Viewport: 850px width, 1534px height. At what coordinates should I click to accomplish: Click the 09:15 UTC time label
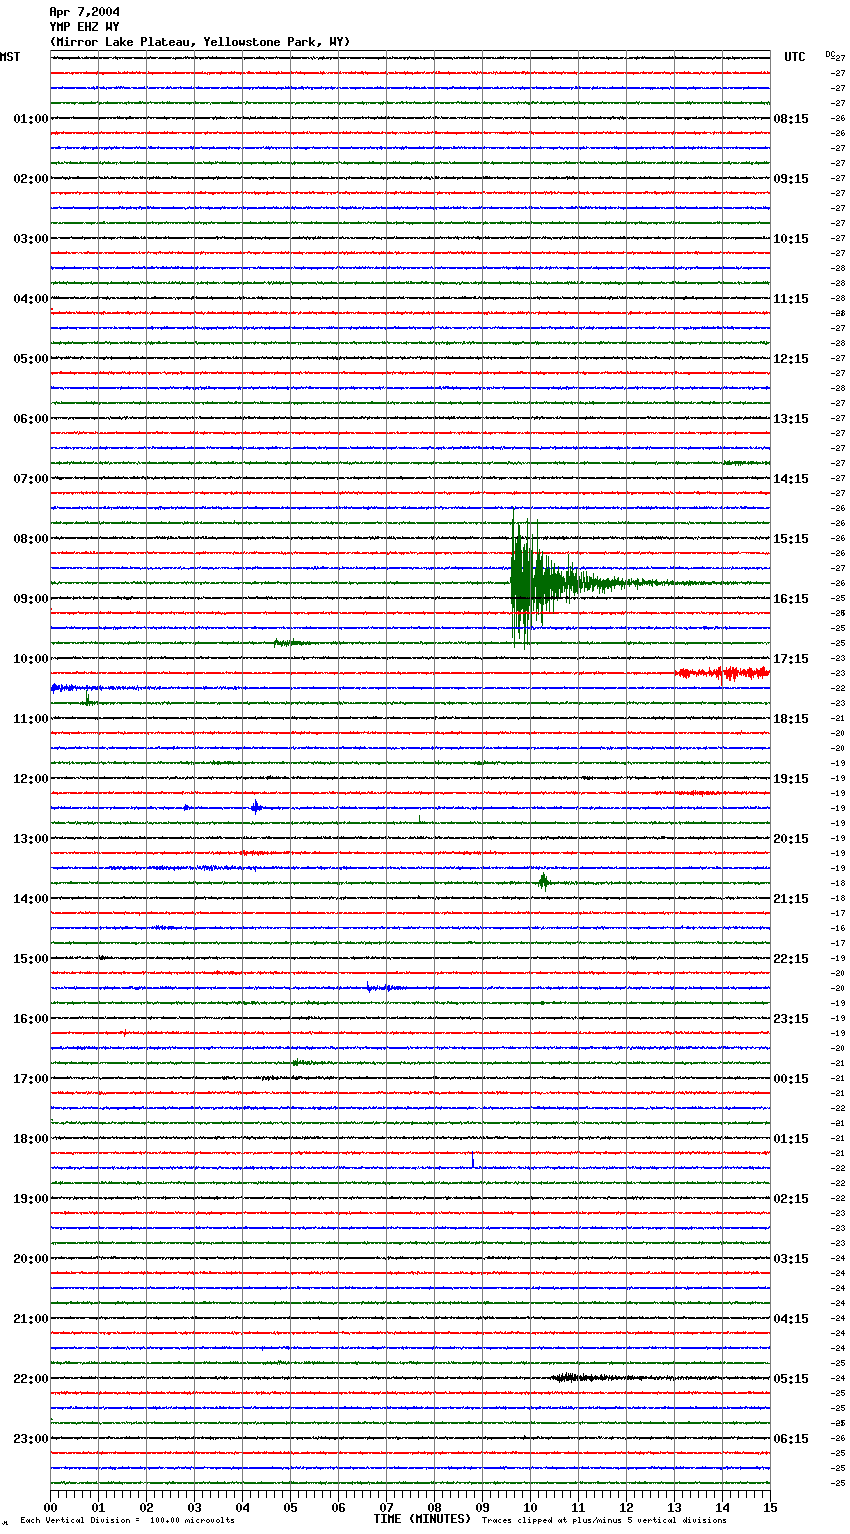(x=791, y=179)
